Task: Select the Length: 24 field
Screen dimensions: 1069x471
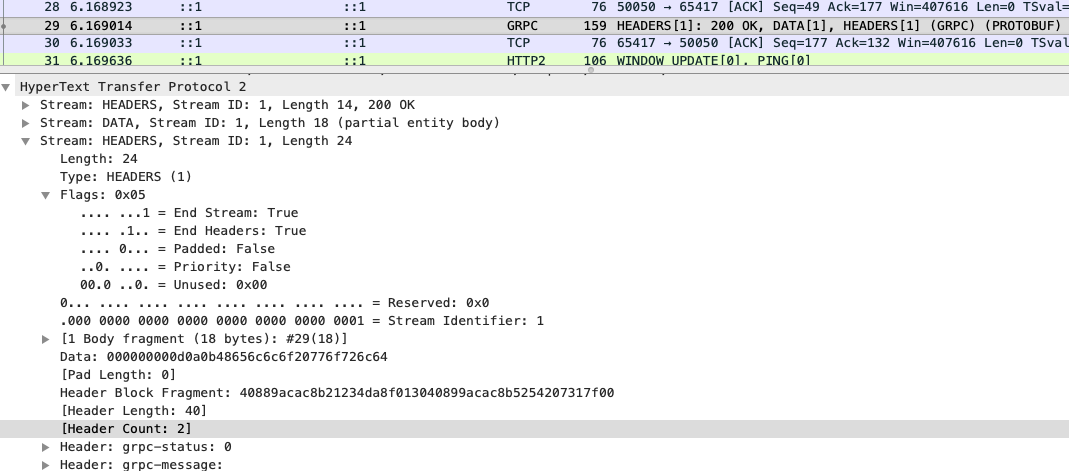Action: (x=98, y=159)
